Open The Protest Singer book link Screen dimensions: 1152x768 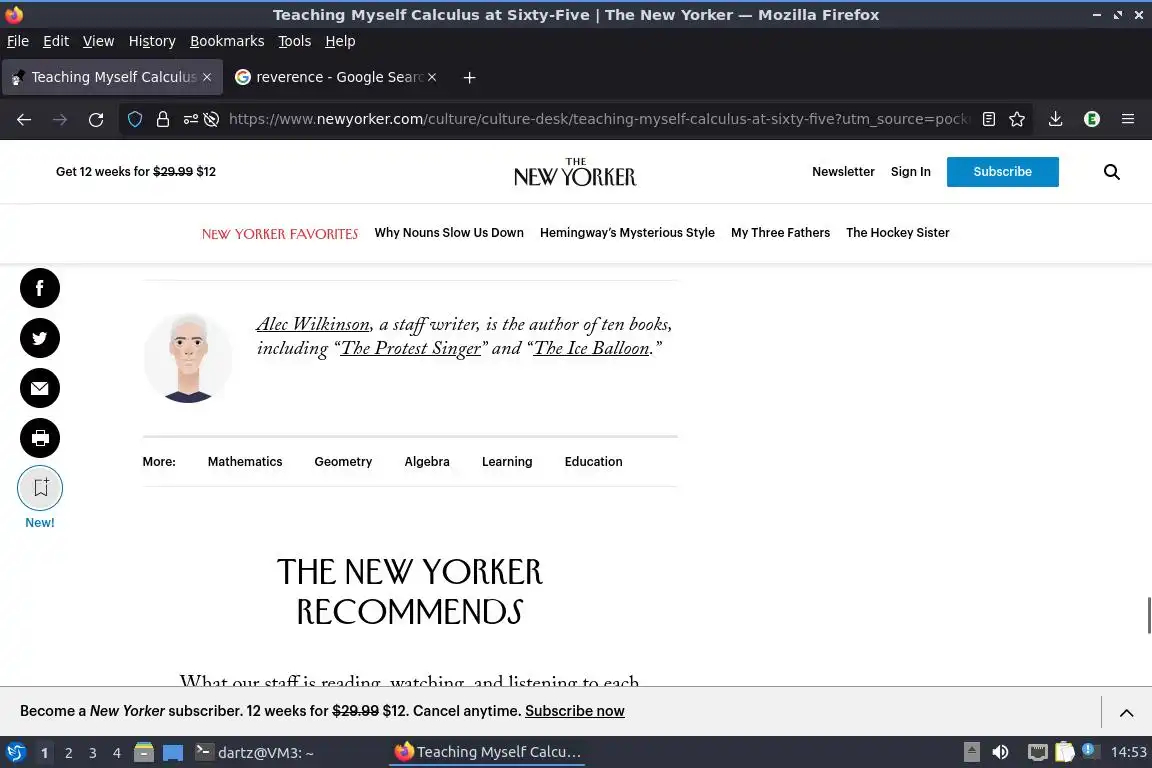click(x=410, y=349)
